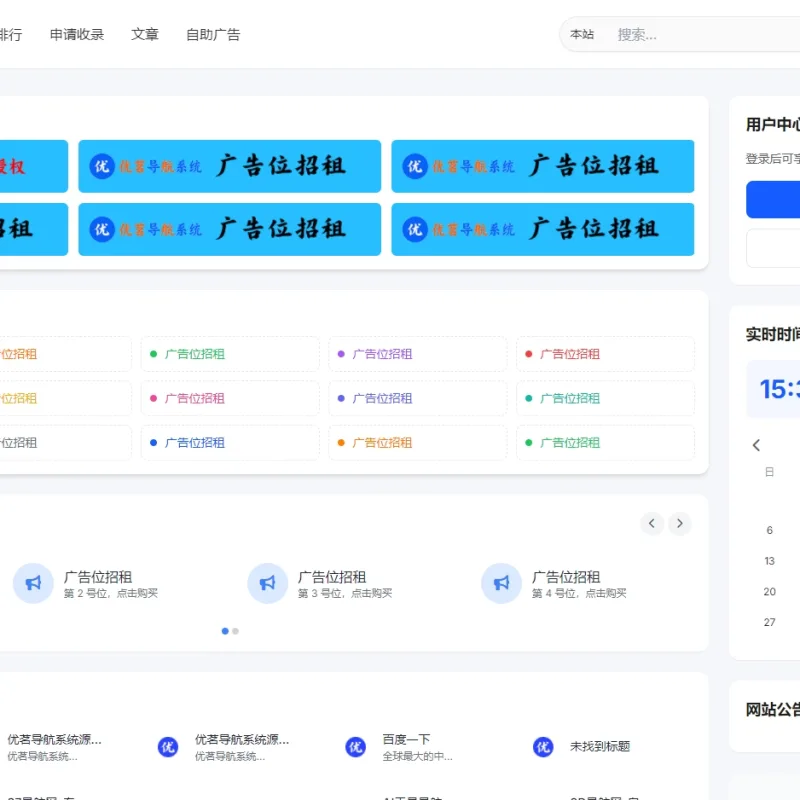Click megaphone icon for 第 3 号位
Viewport: 800px width, 800px height.
coord(267,583)
